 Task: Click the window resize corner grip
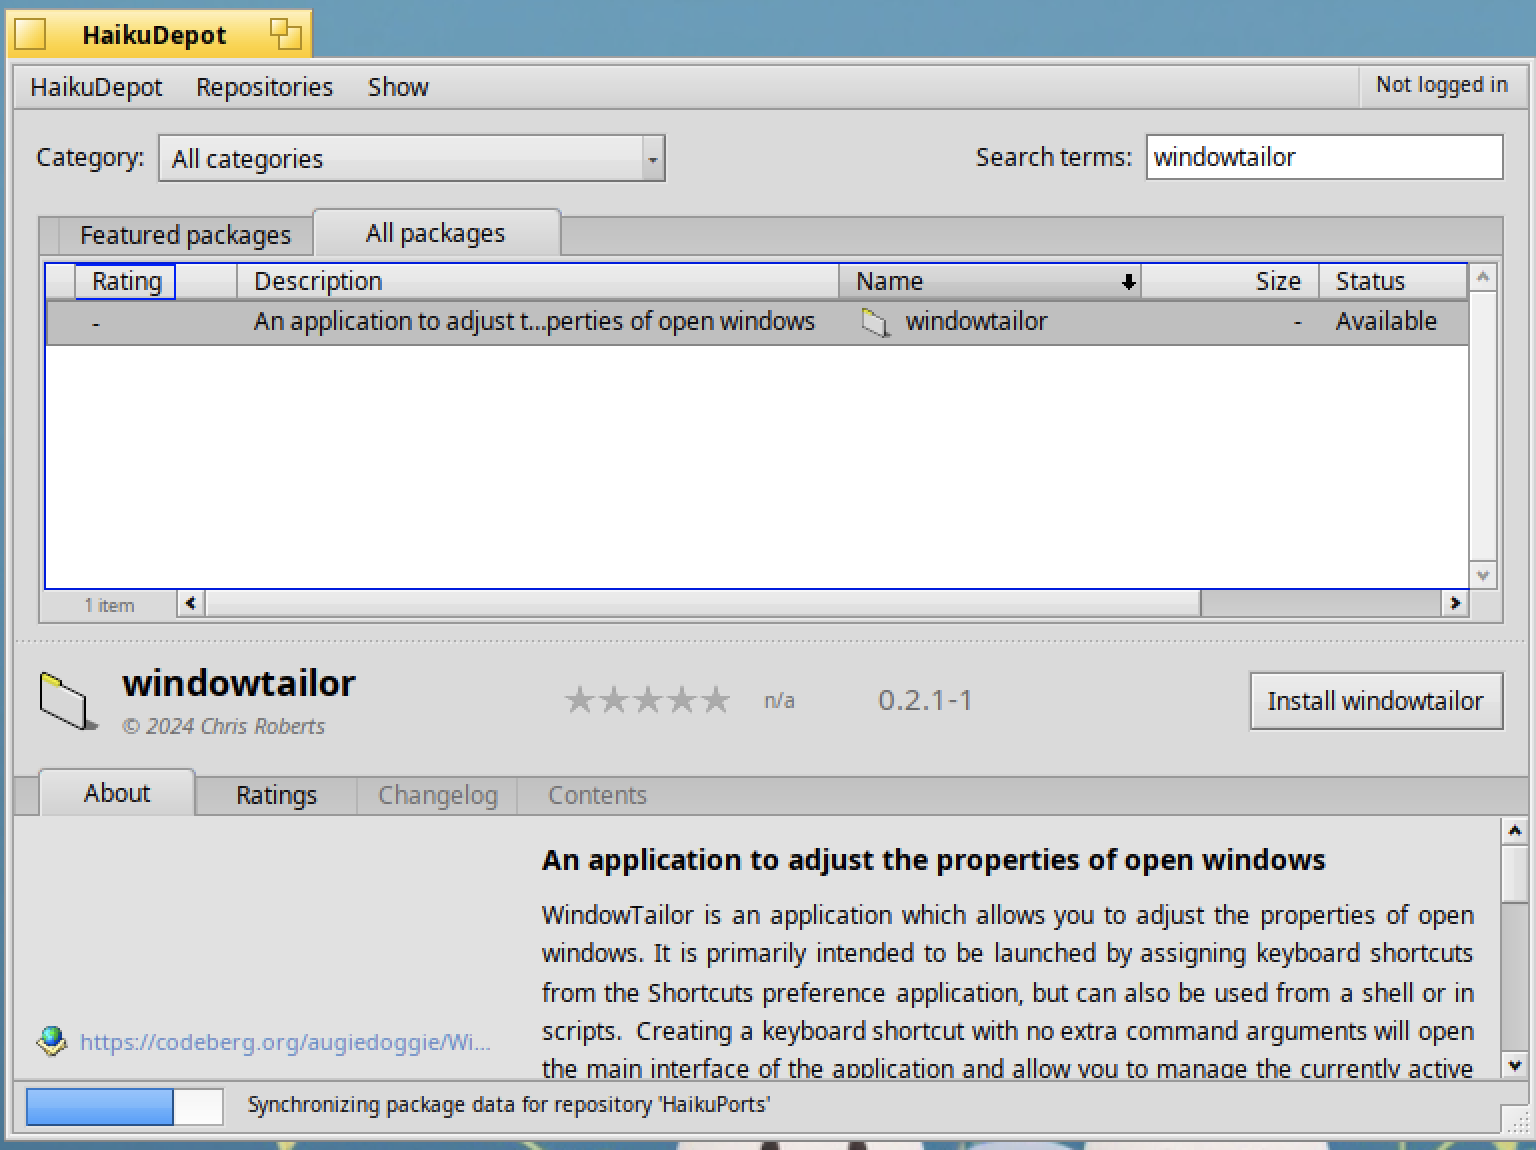click(1517, 1122)
